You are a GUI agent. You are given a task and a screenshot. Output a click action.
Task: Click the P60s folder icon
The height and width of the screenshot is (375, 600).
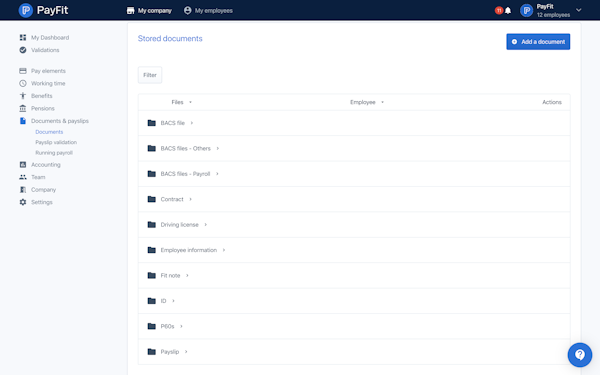tap(152, 326)
